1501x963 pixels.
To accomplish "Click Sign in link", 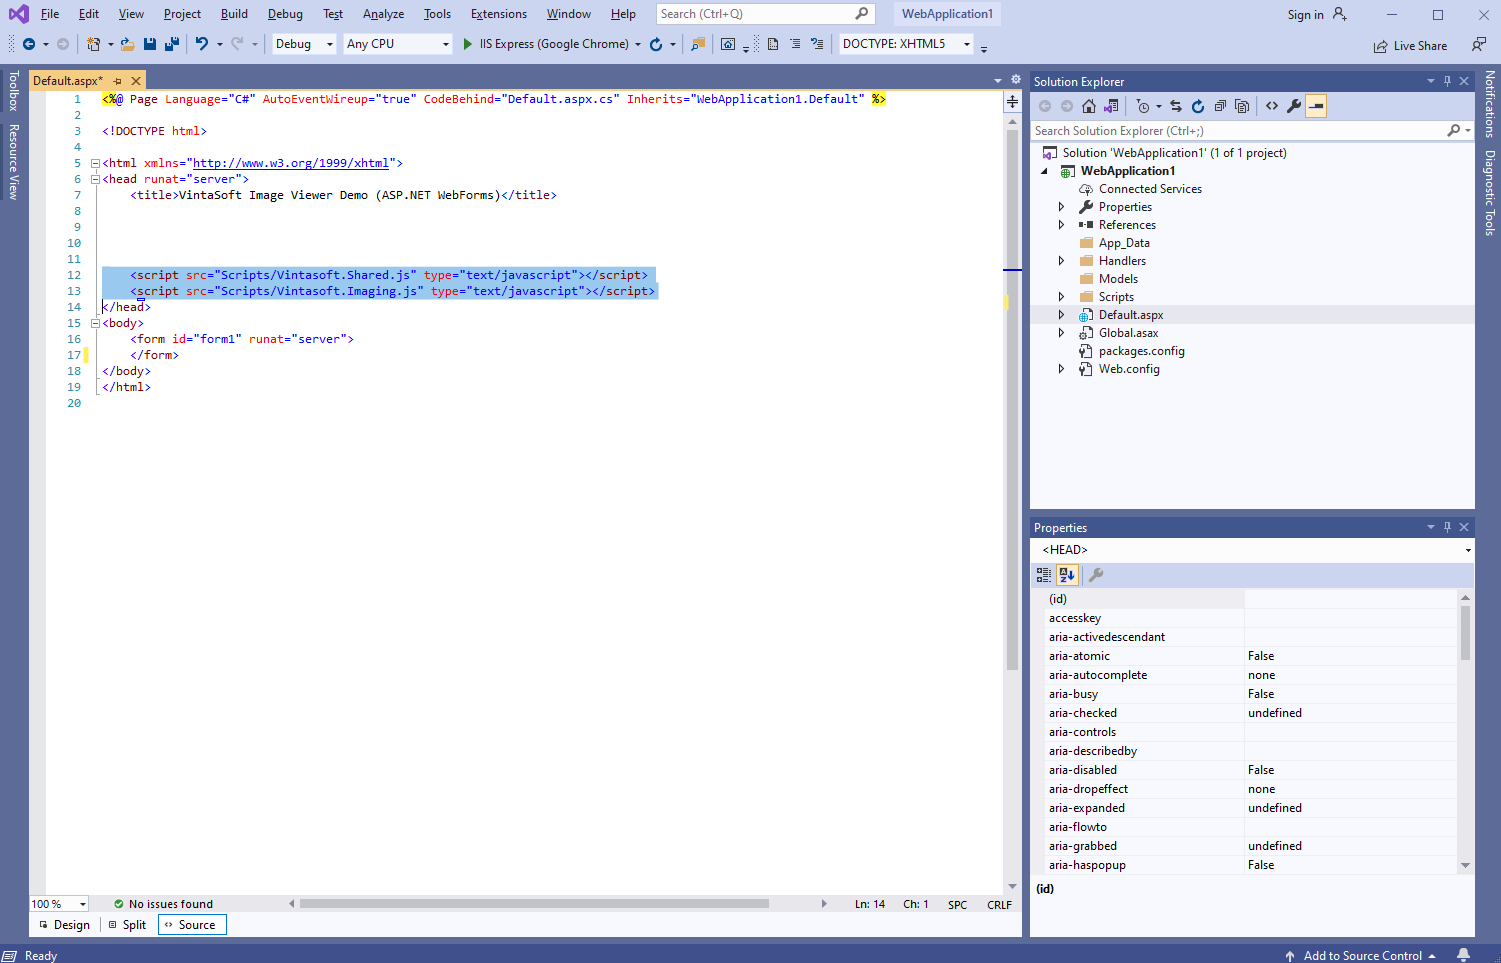I will [x=1305, y=15].
